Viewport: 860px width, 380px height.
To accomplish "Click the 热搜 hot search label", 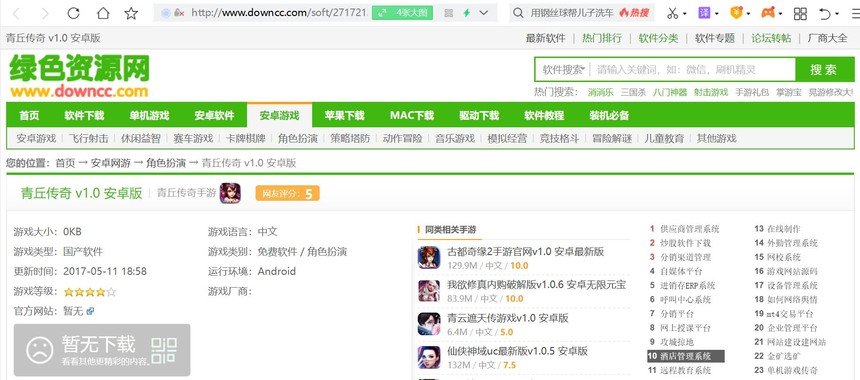I will 634,13.
